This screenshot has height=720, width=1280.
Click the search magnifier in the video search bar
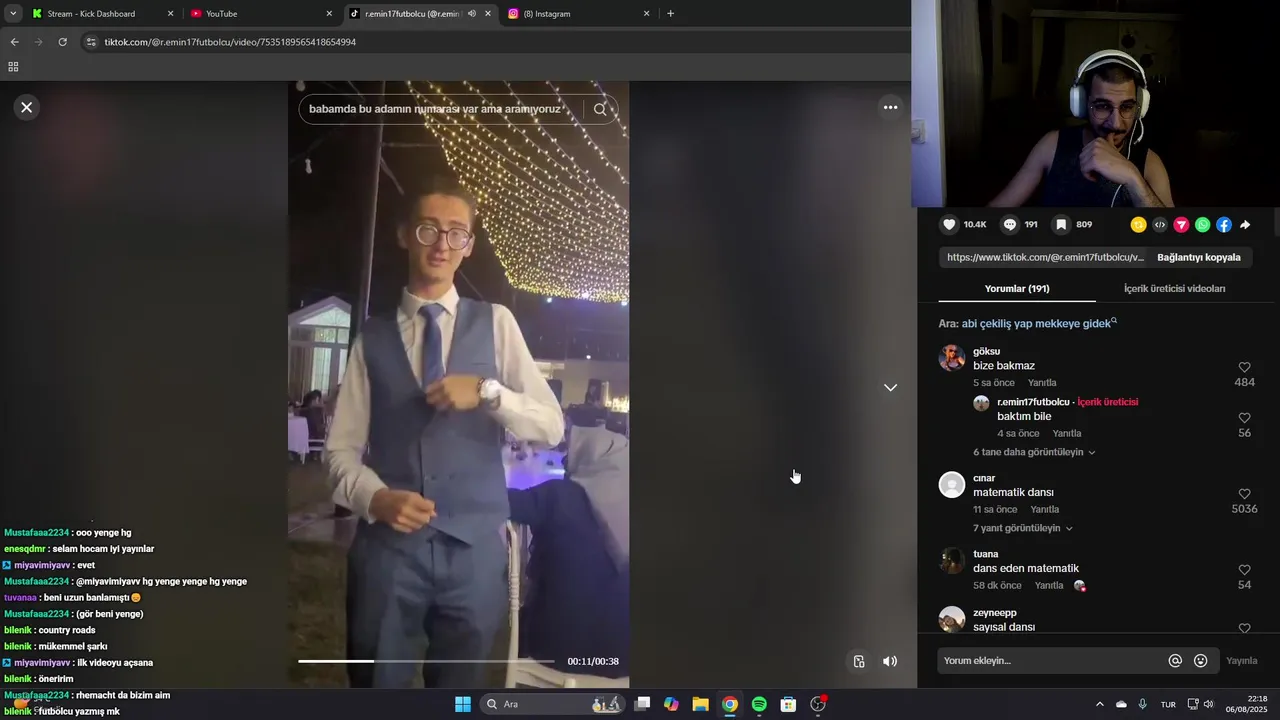point(600,109)
